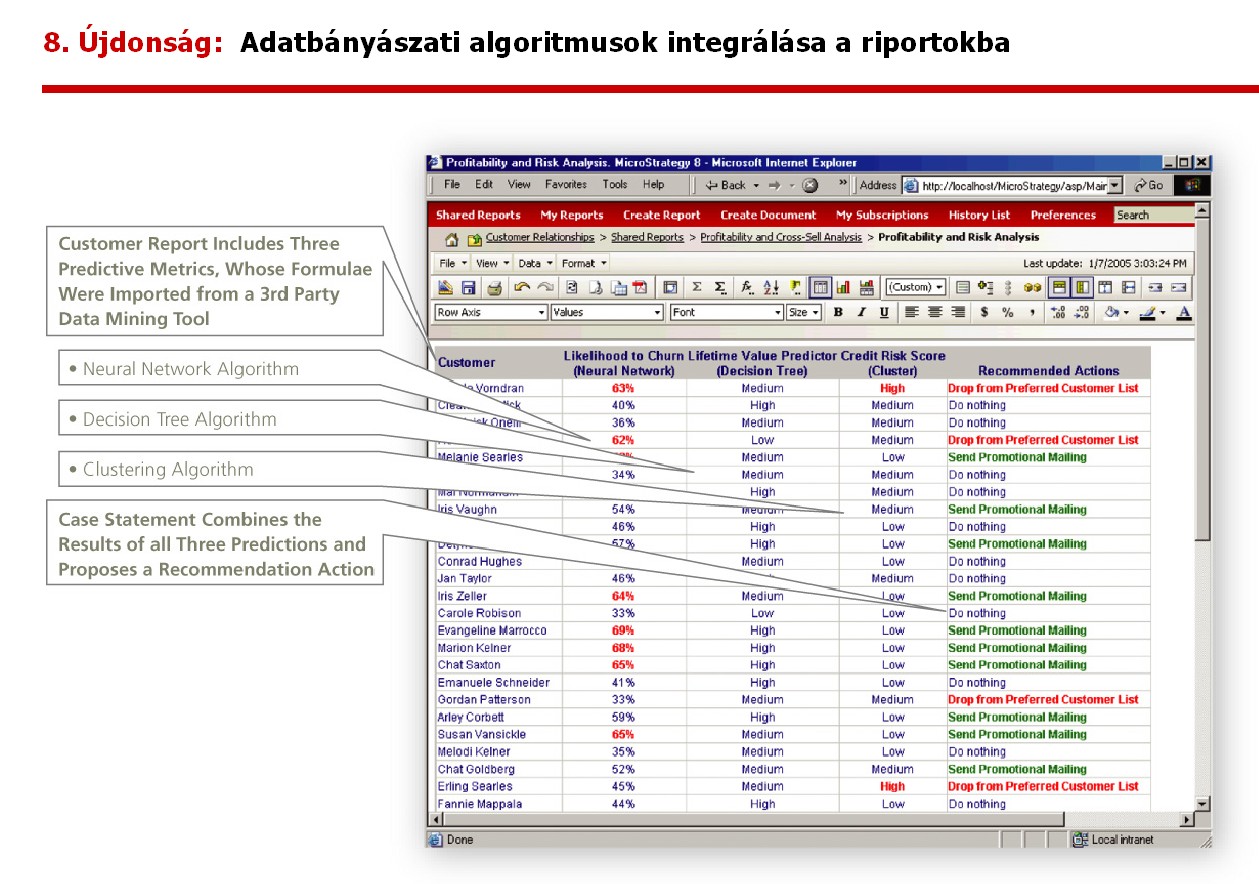Open the browser Help menu
1259x884 pixels.
point(653,184)
